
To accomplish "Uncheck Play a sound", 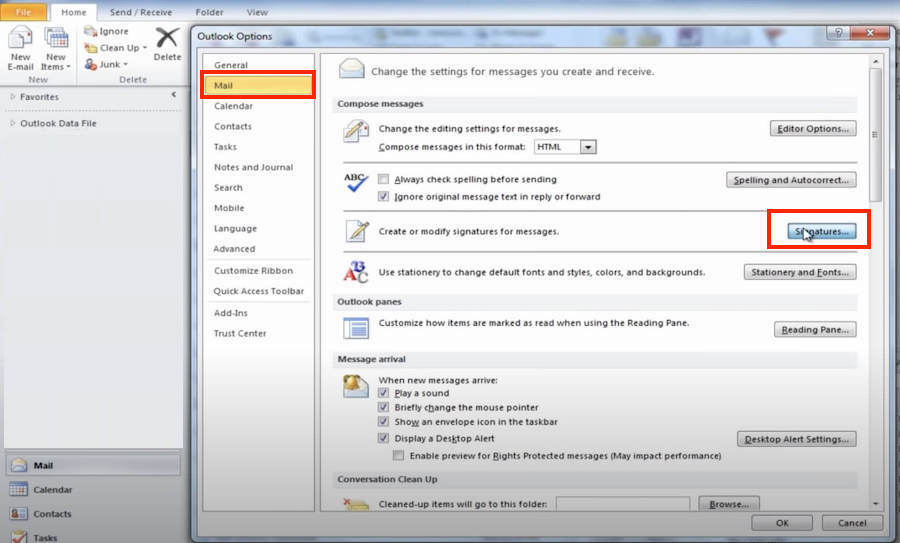I will pyautogui.click(x=383, y=393).
